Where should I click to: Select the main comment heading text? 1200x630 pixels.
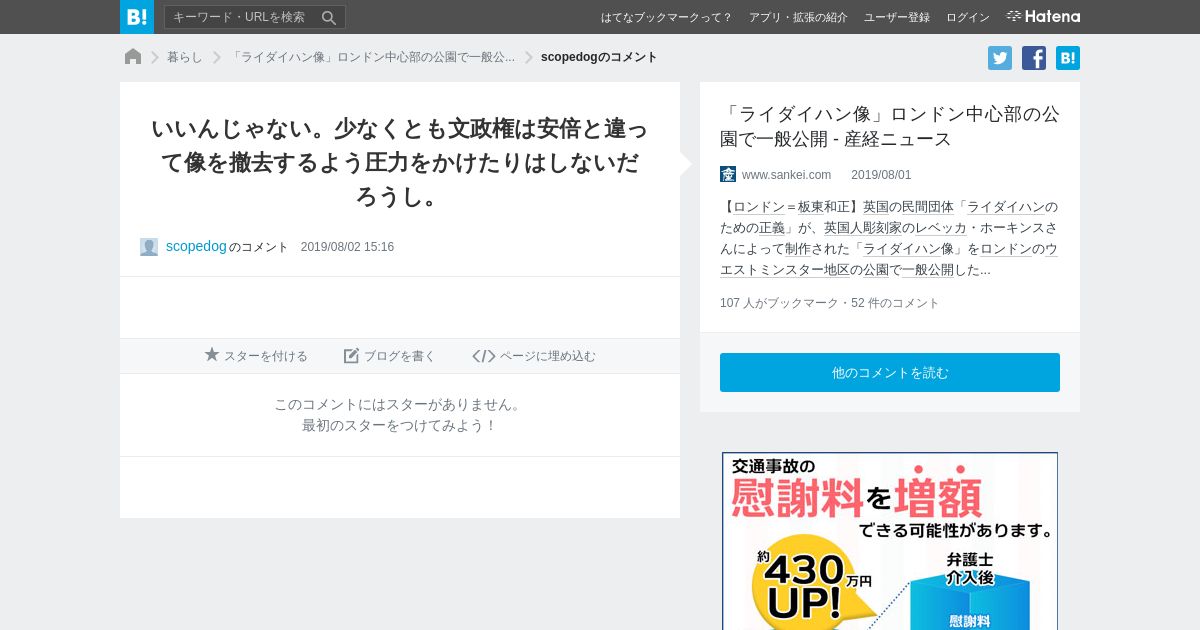399,162
